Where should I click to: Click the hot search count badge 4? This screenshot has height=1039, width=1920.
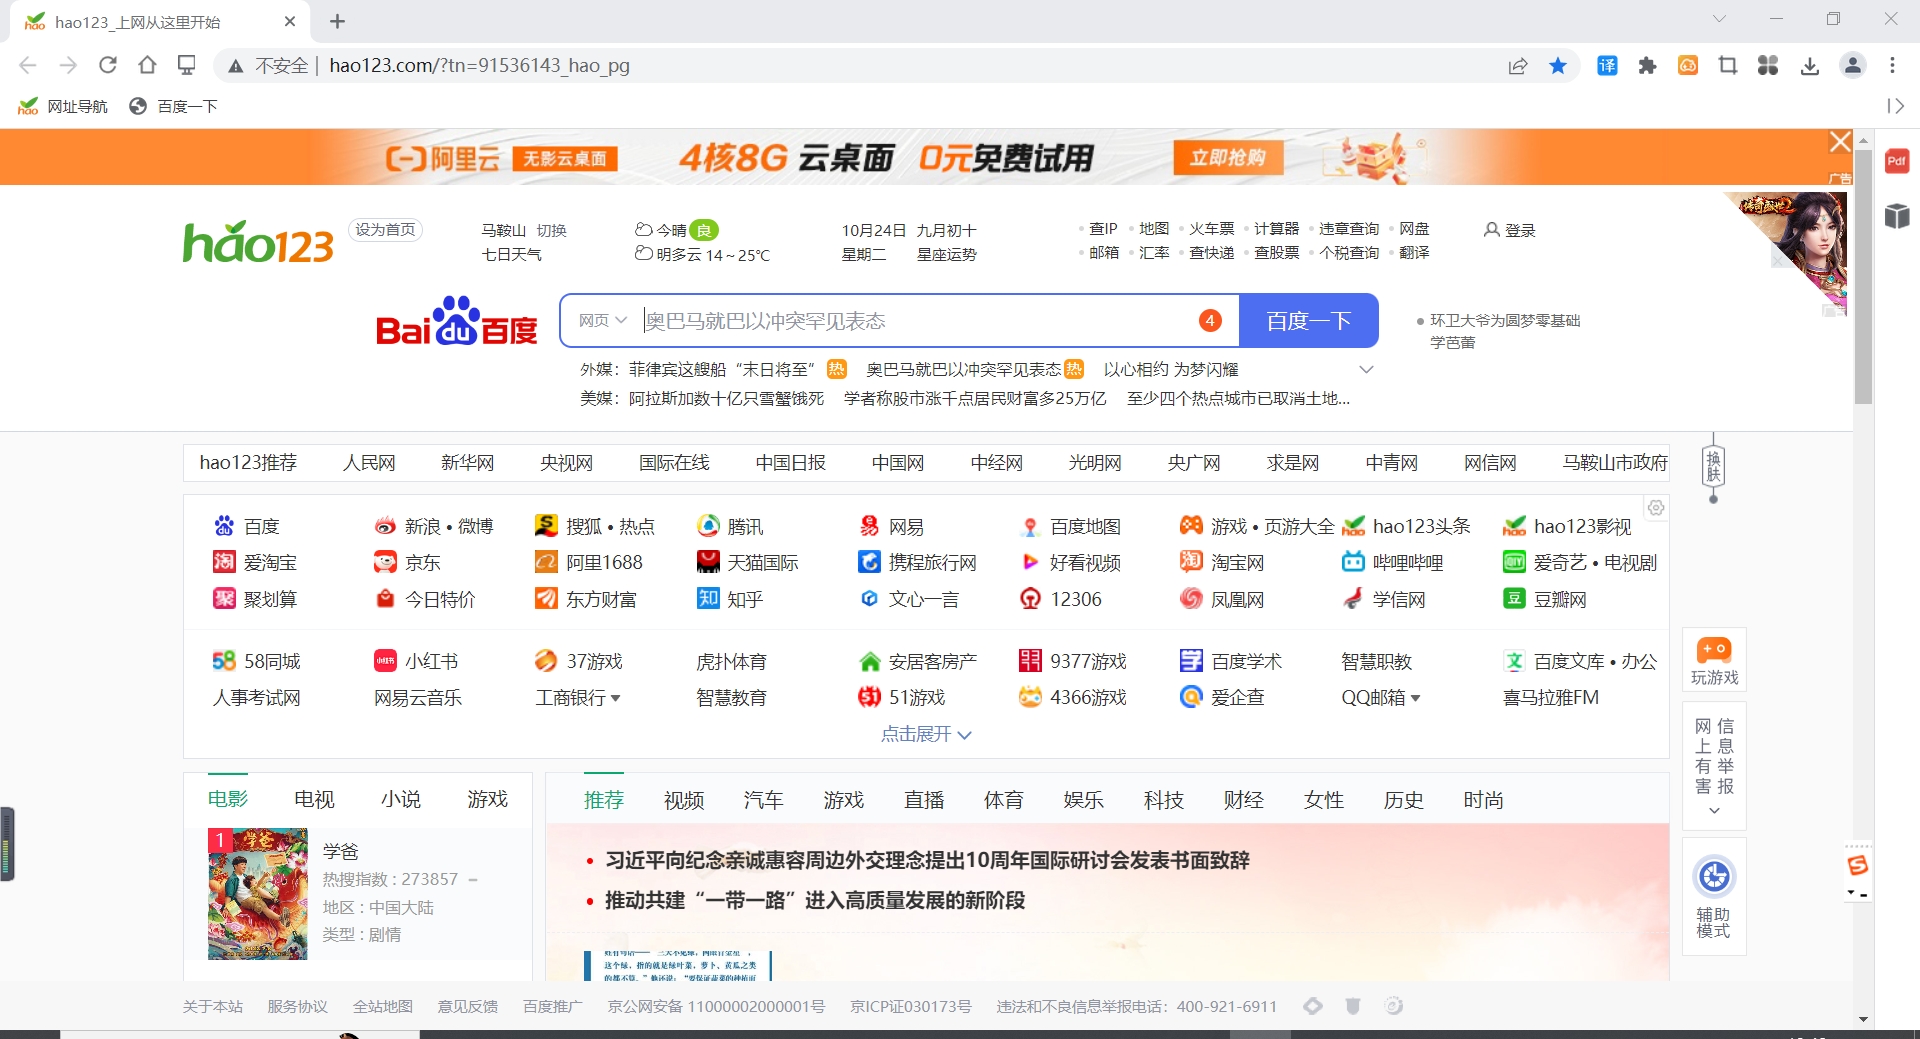1210,321
